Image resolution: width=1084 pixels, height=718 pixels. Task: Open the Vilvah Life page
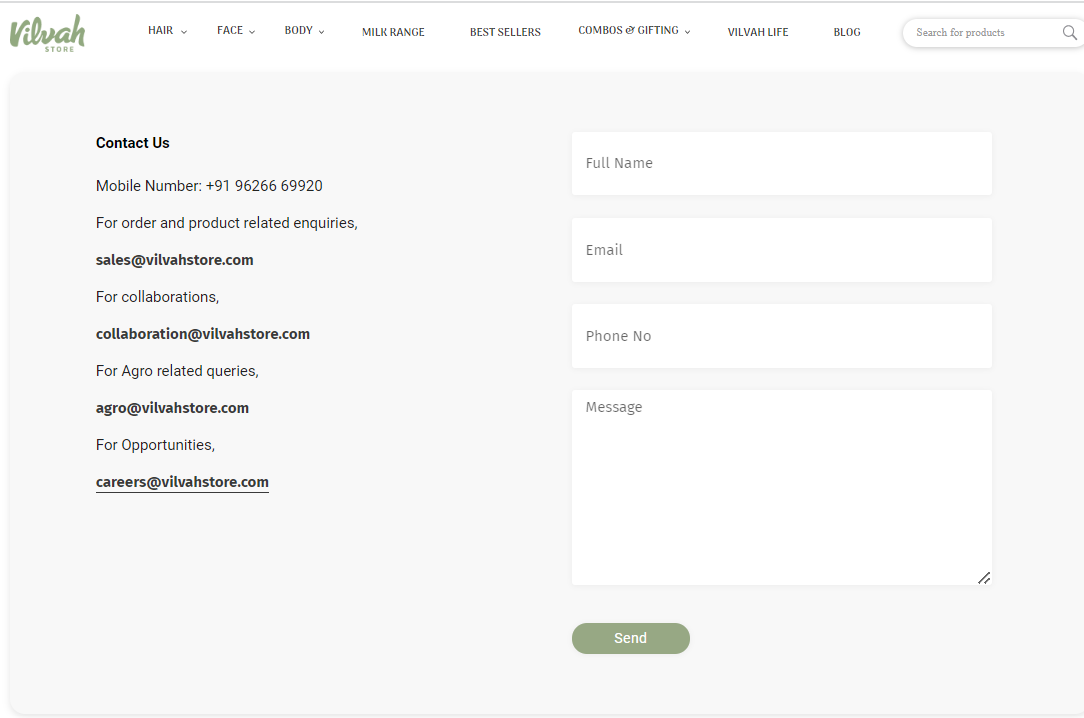coord(757,32)
